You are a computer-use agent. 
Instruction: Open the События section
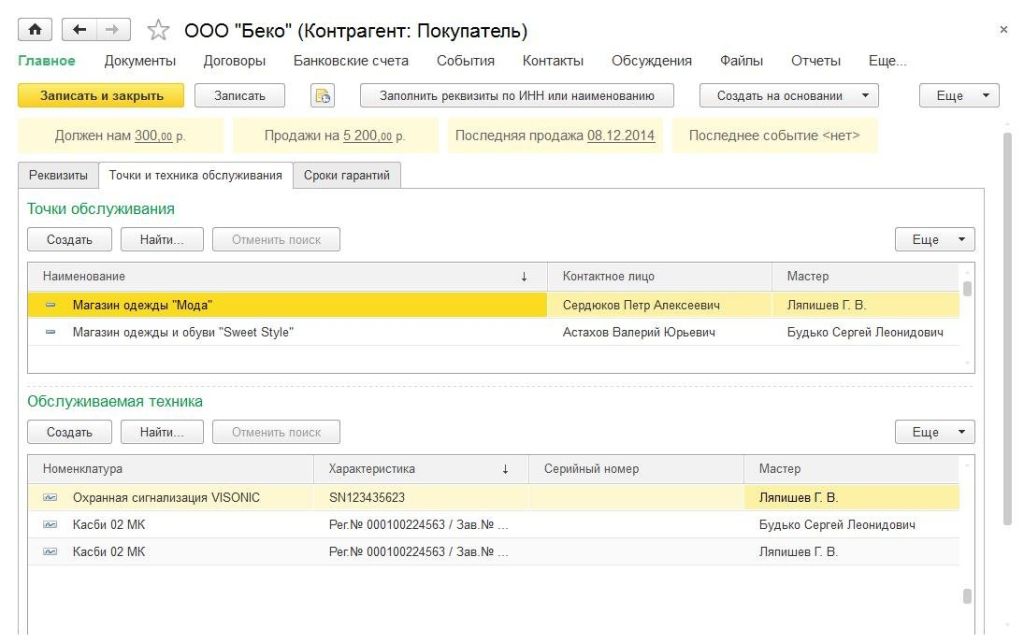[x=465, y=61]
